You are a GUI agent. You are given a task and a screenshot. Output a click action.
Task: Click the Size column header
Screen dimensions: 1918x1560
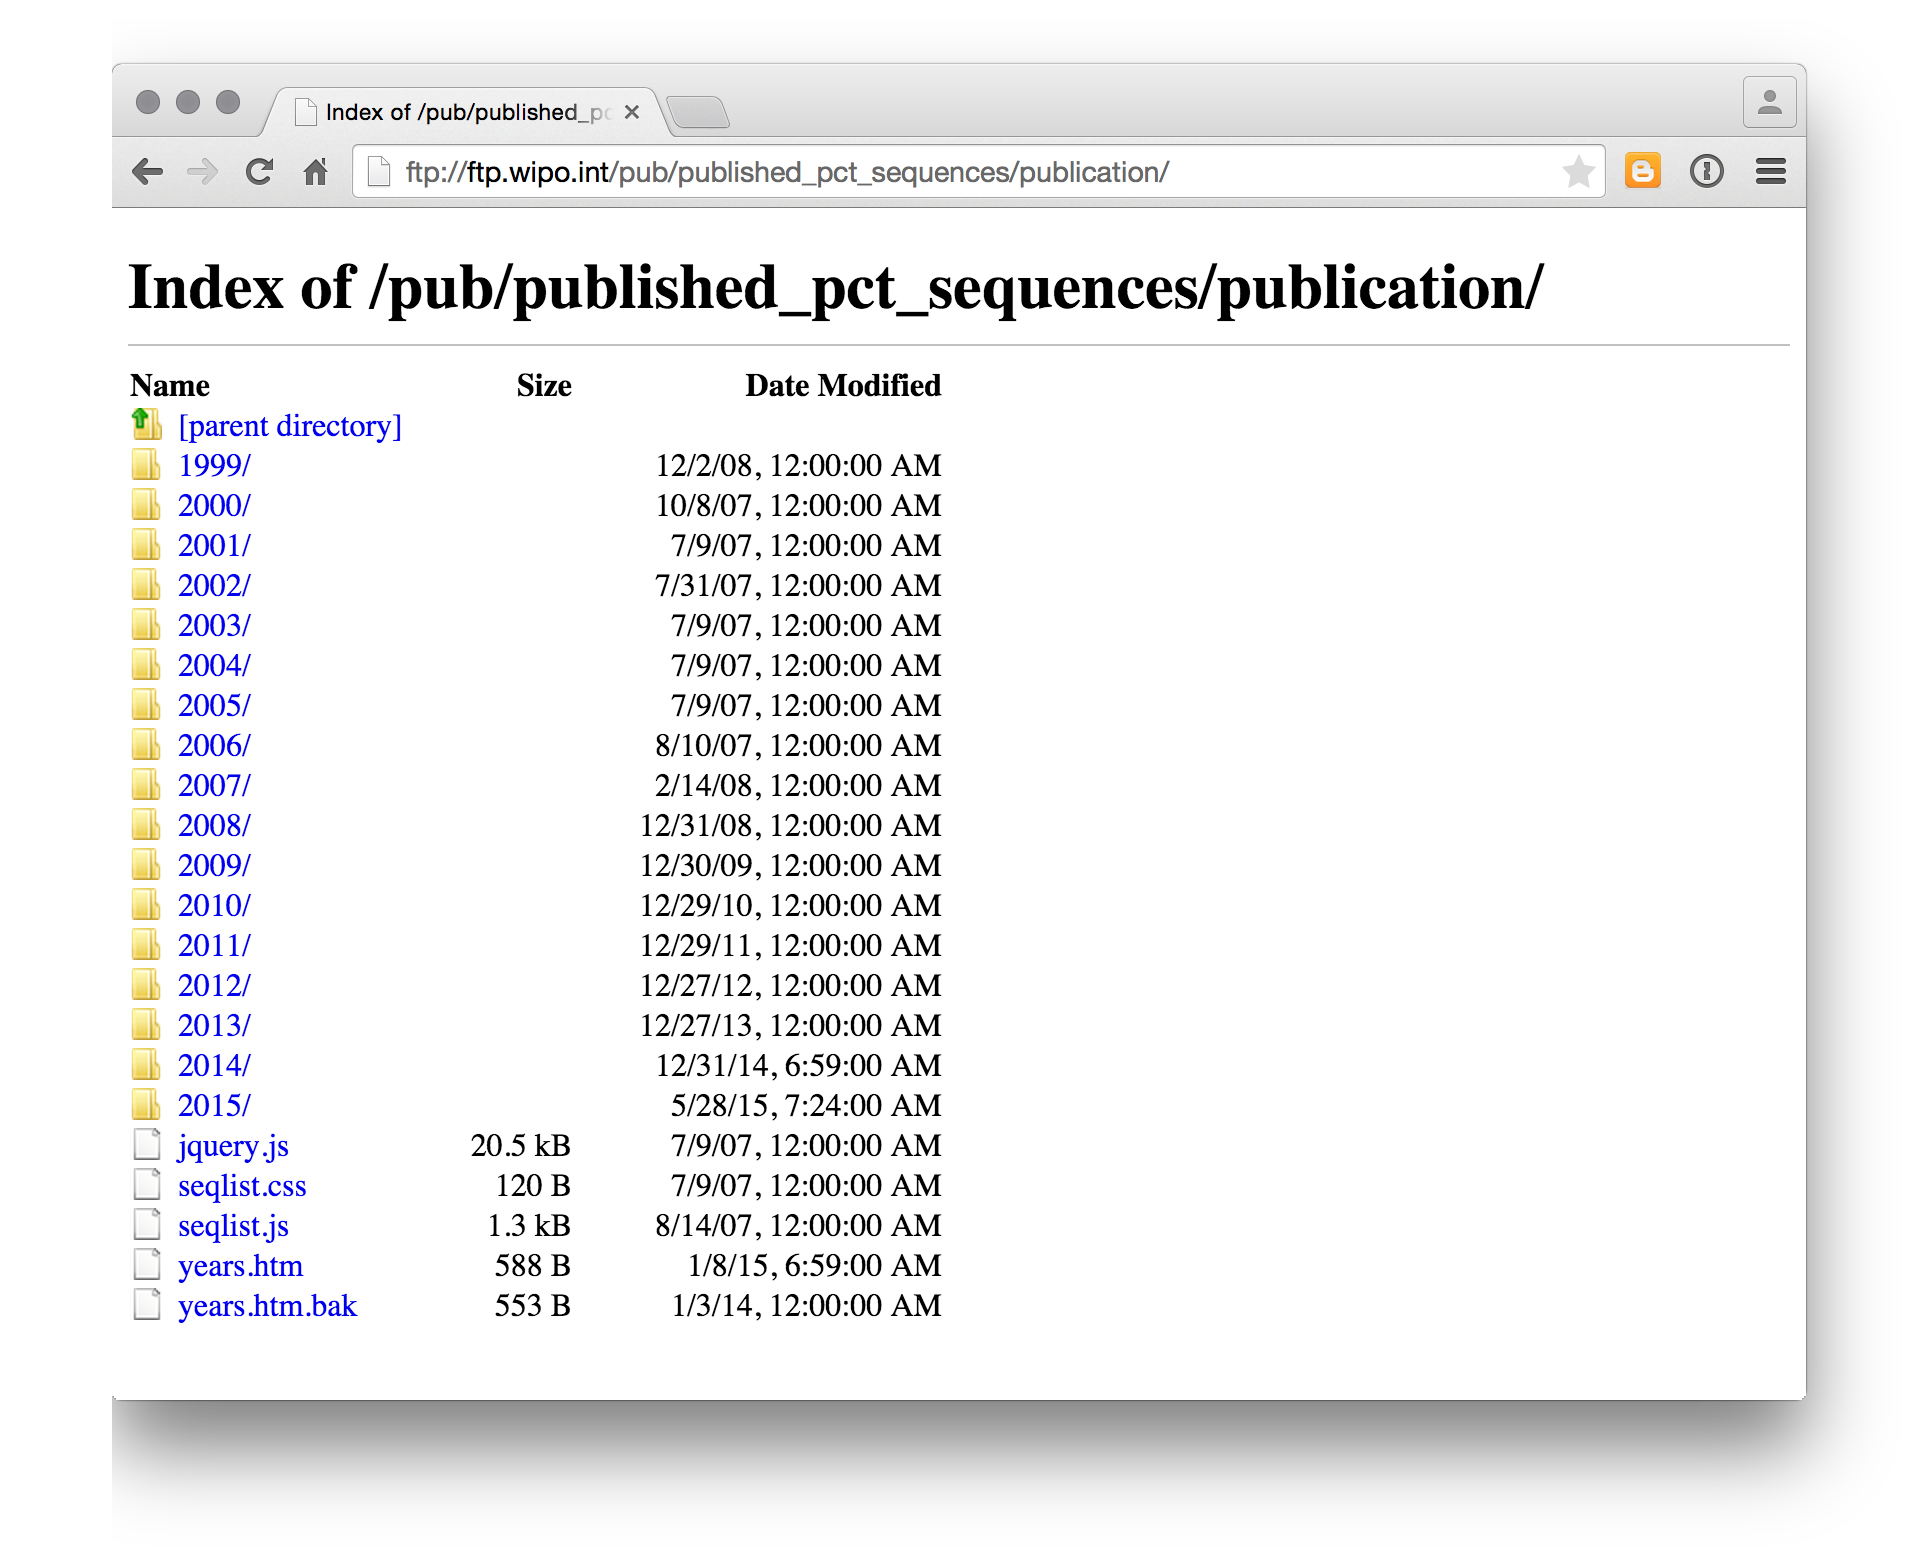click(x=544, y=386)
